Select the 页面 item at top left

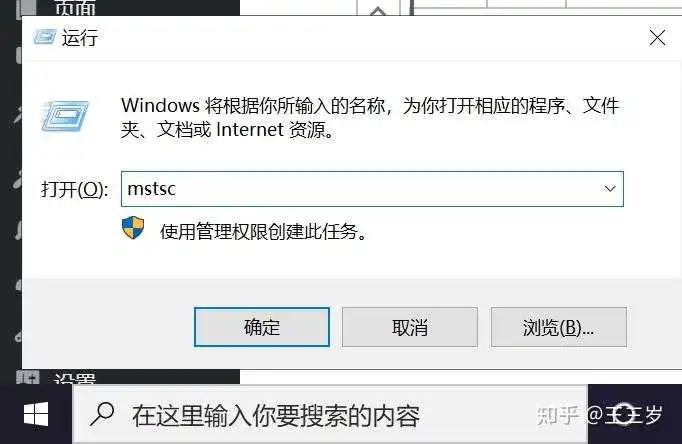pyautogui.click(x=75, y=8)
